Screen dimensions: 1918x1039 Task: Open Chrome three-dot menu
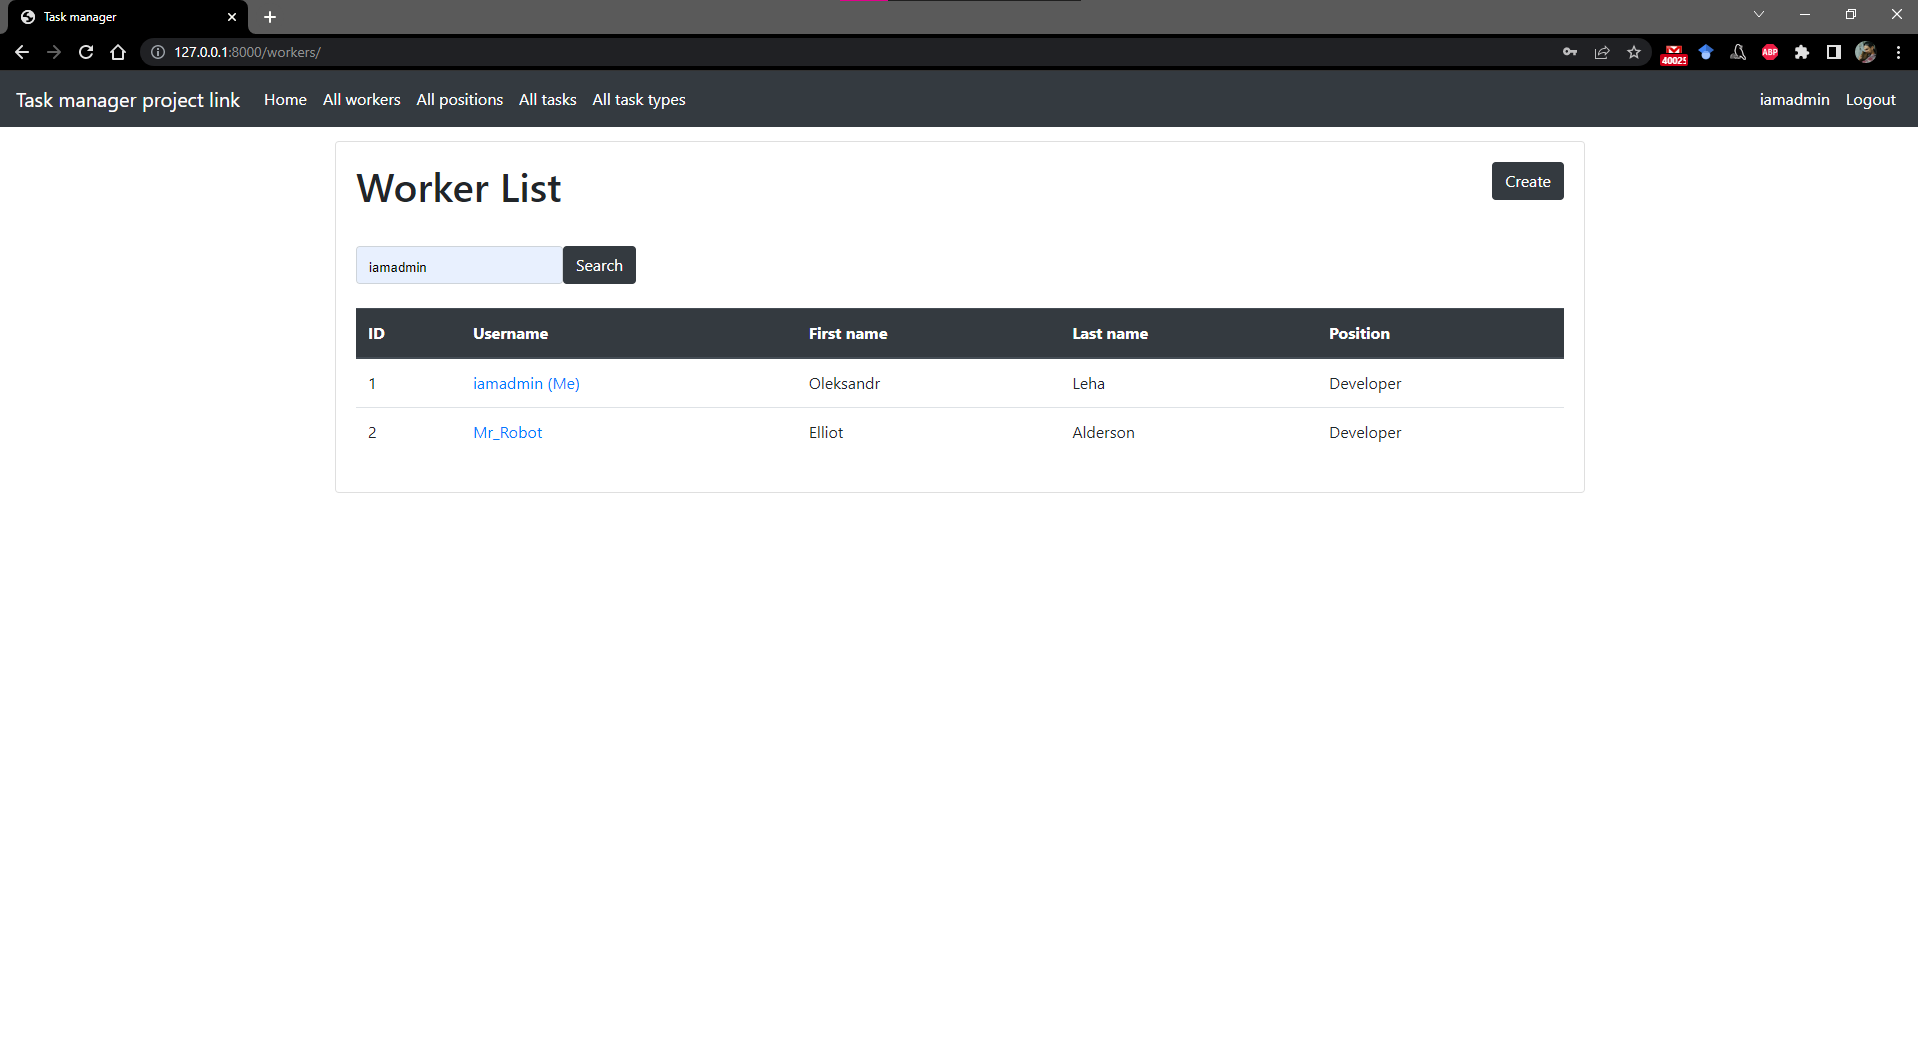1898,52
